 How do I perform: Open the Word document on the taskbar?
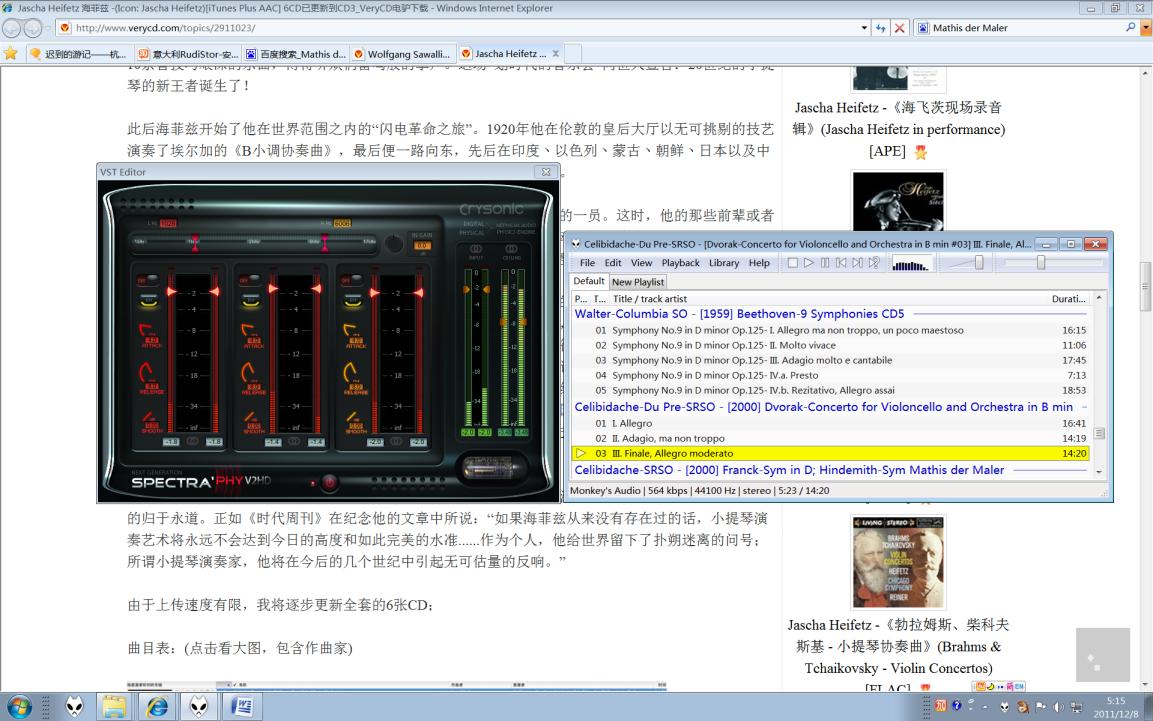point(242,706)
